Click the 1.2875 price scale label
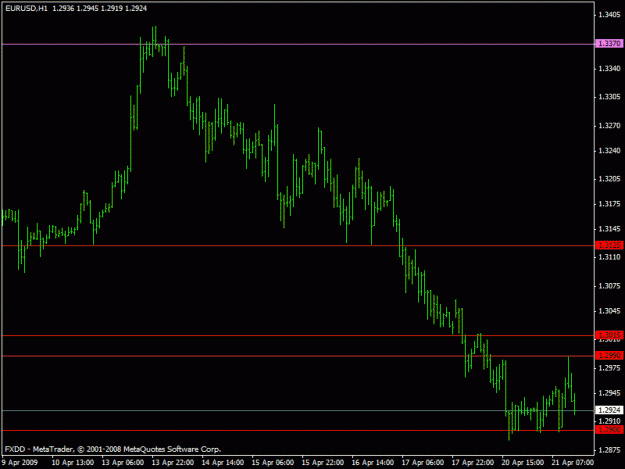The image size is (625, 469). tap(609, 450)
